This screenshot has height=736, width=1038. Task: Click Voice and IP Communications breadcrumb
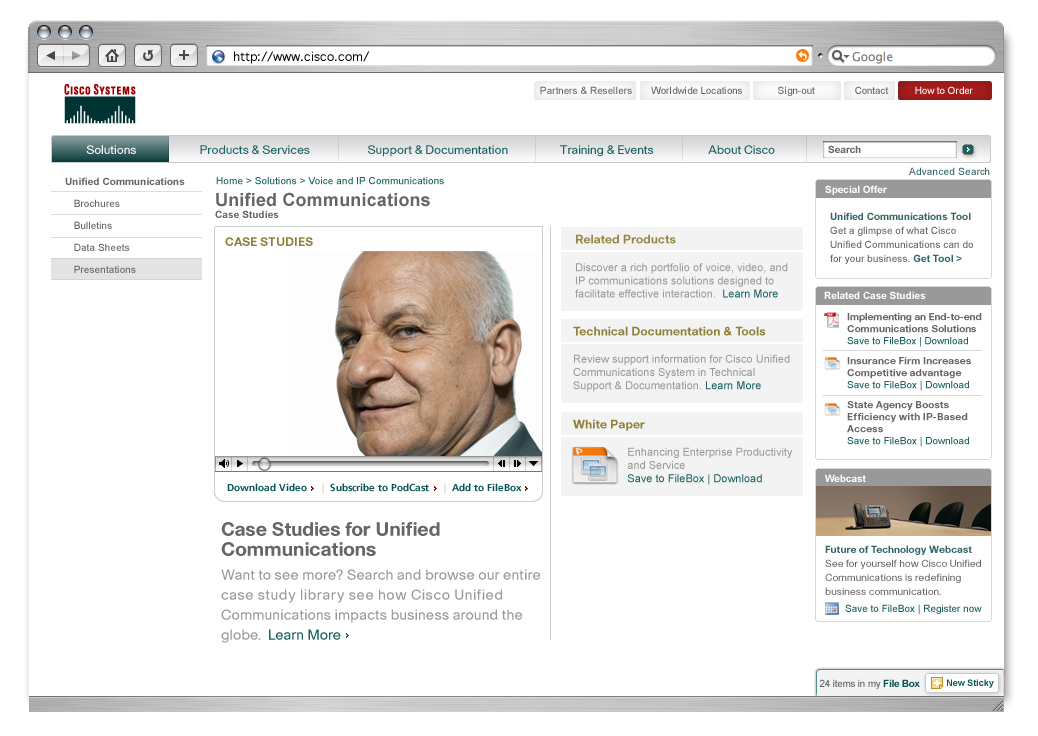tap(376, 181)
